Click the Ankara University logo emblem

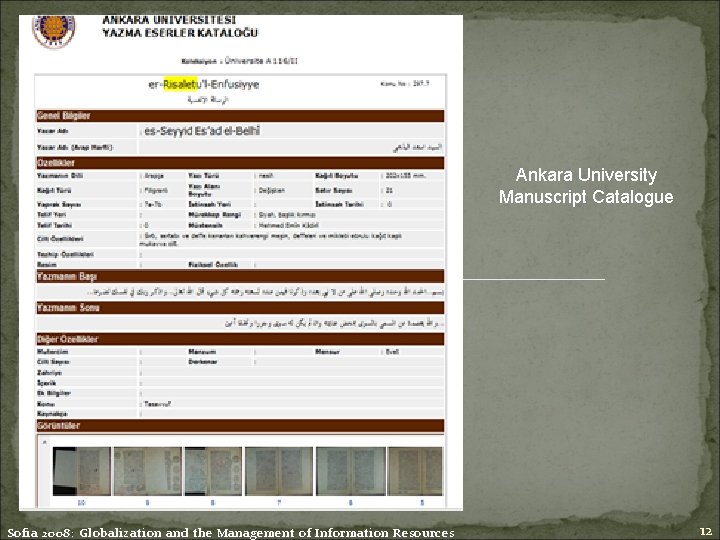click(x=53, y=30)
